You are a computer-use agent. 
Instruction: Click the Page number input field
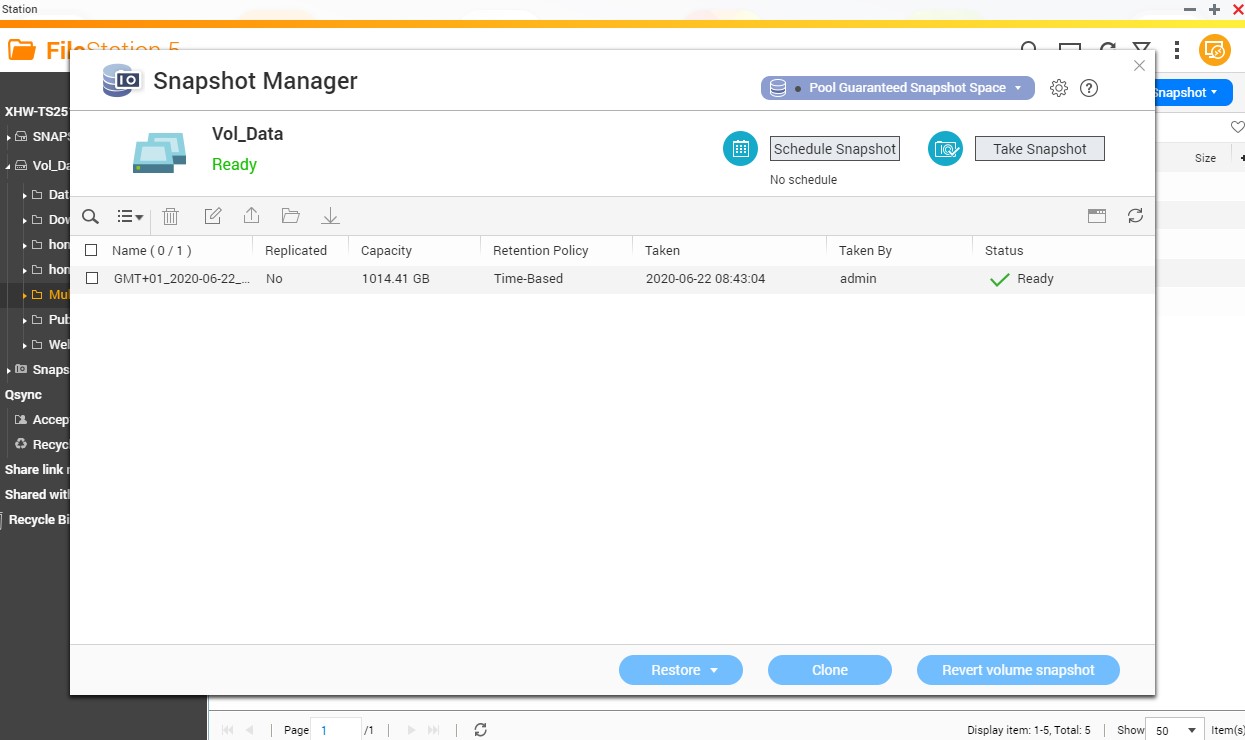point(335,730)
